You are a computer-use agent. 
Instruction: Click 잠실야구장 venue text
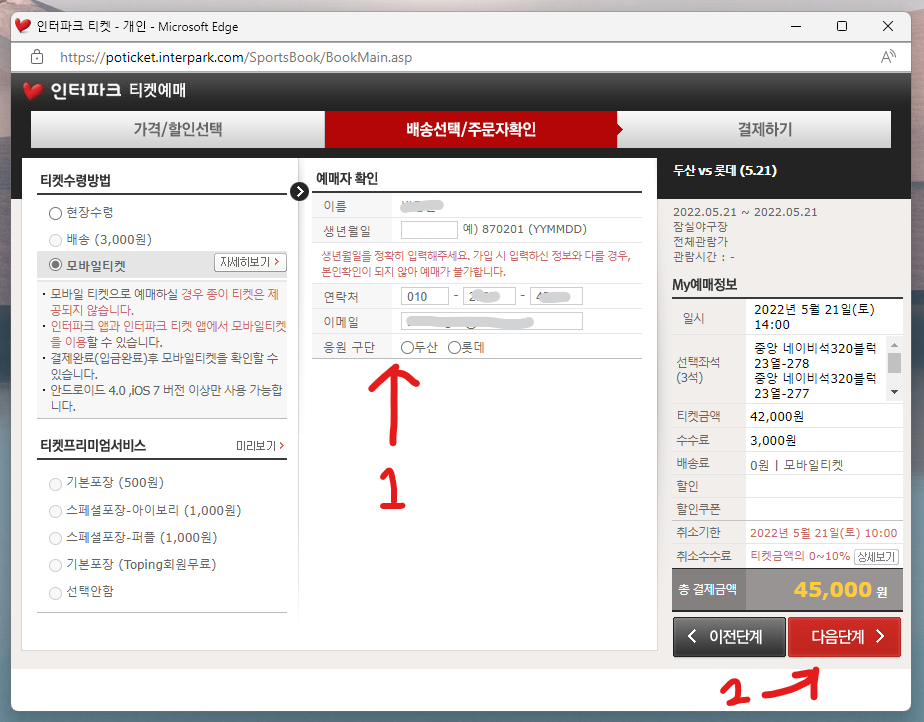pyautogui.click(x=700, y=227)
